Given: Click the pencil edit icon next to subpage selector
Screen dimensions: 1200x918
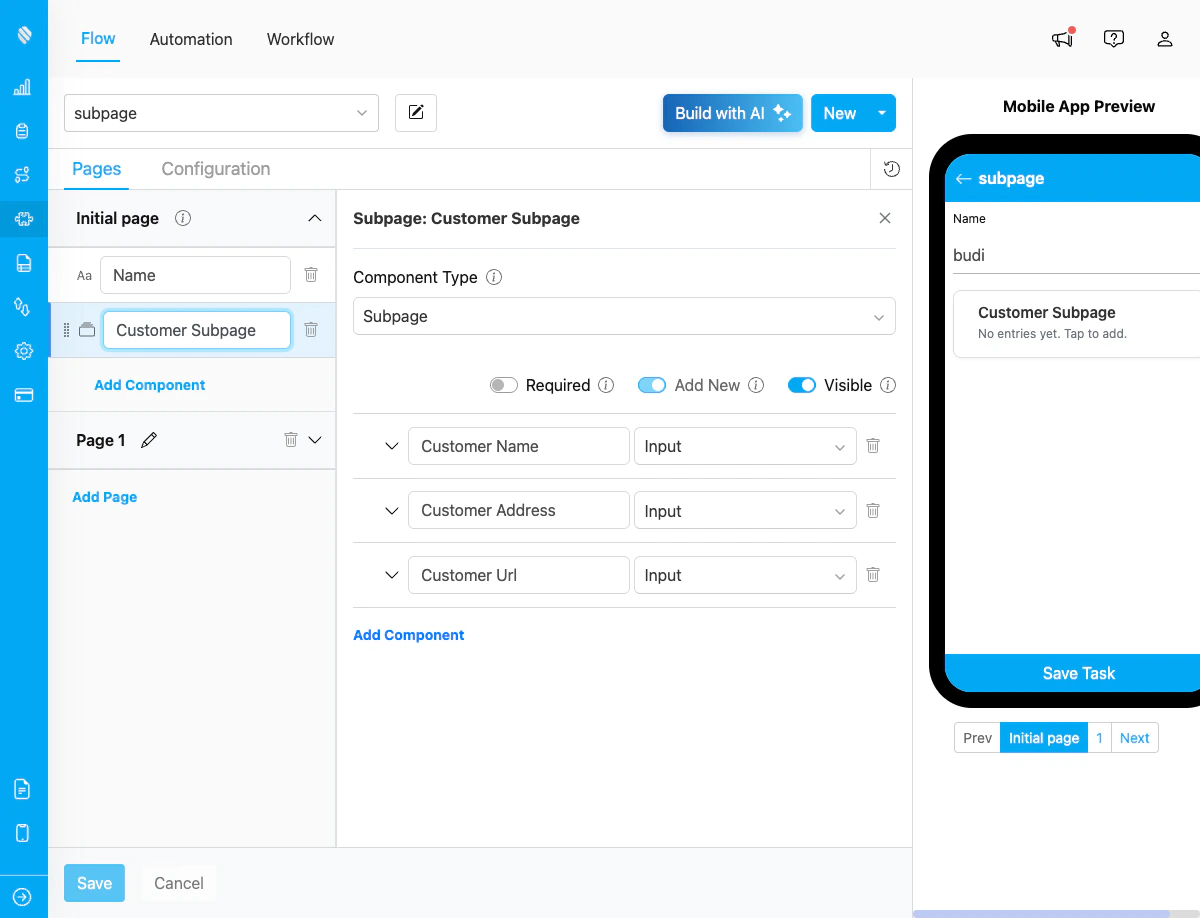Looking at the screenshot, I should [x=415, y=113].
